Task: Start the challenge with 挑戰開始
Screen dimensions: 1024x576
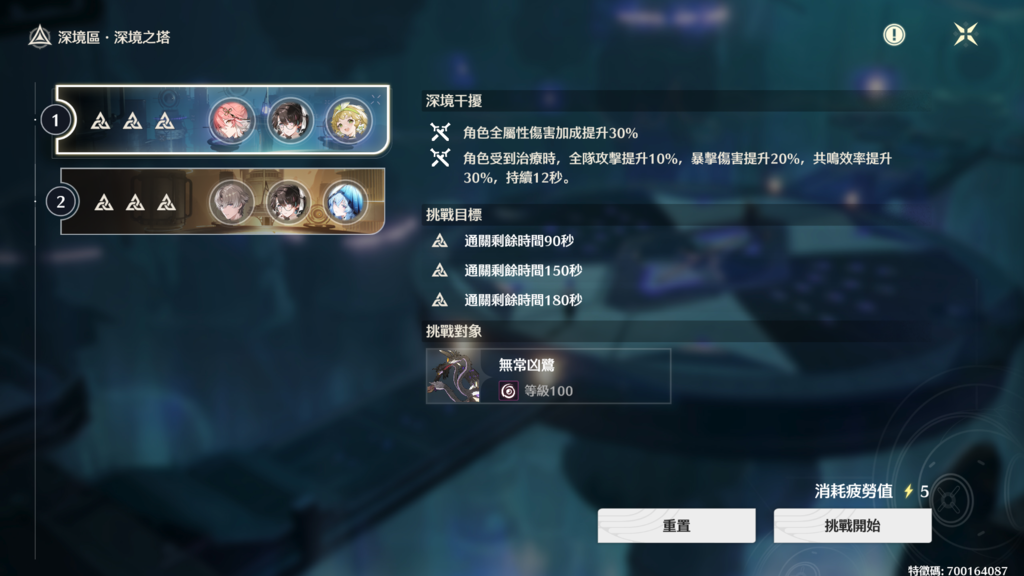Action: tap(852, 526)
